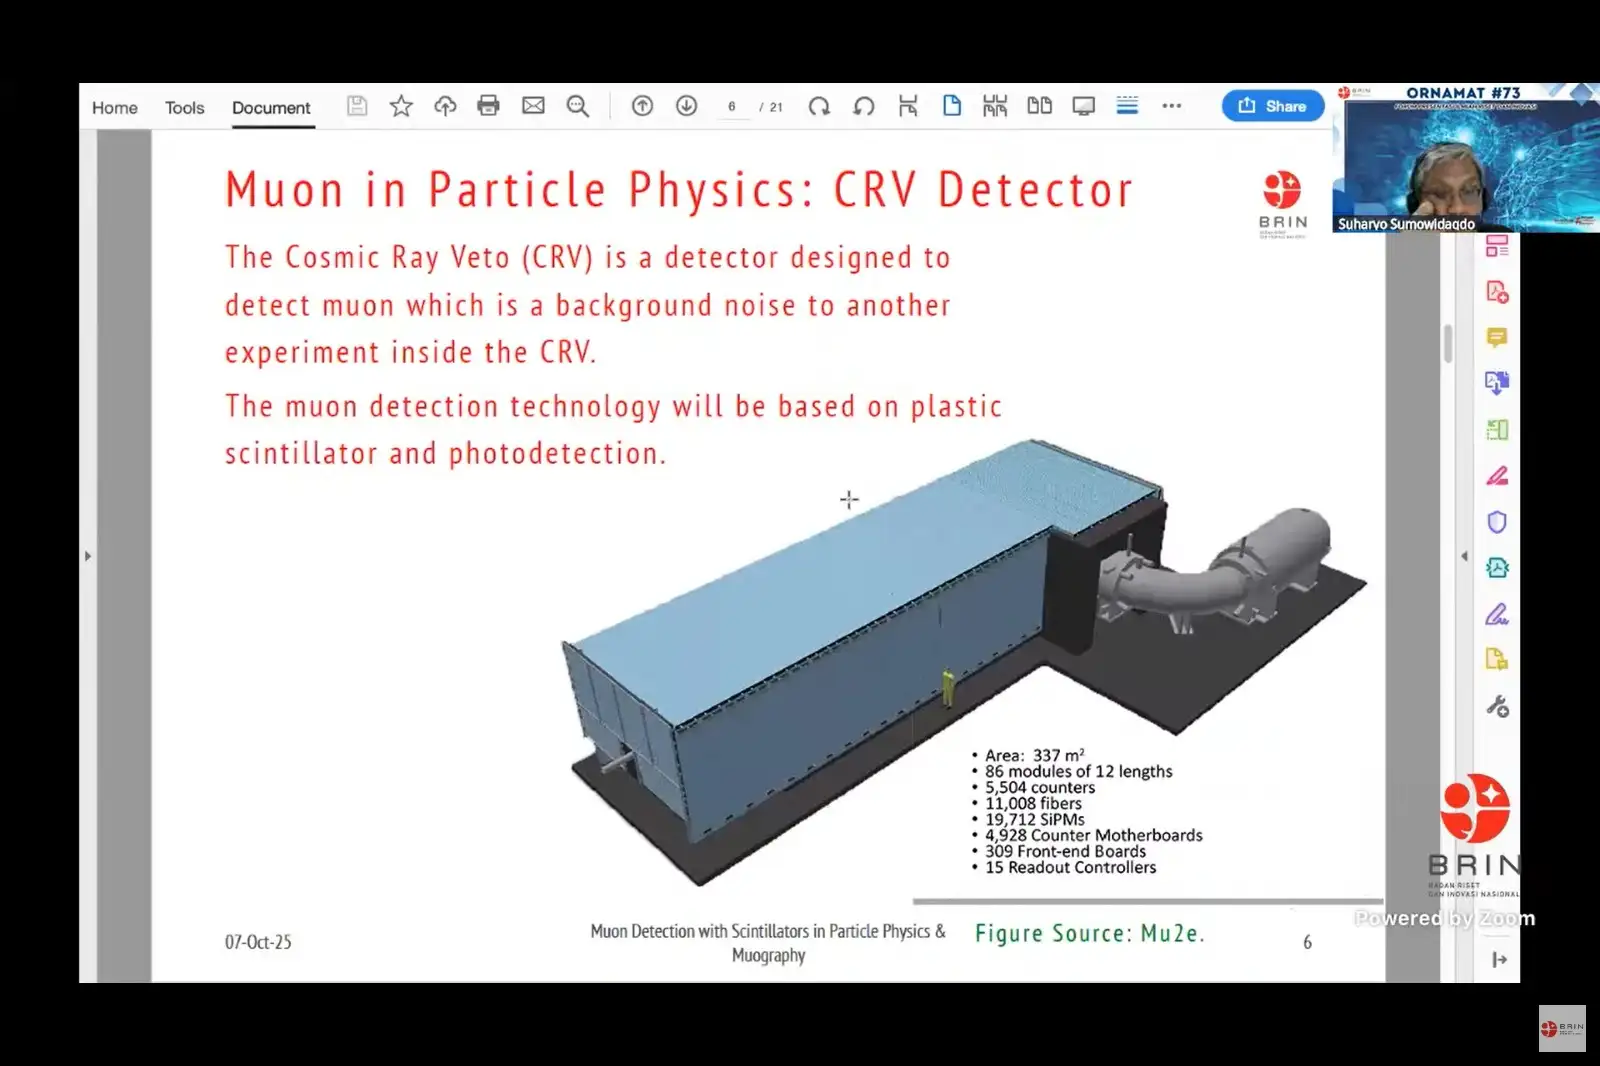Expand the left navigation pane arrow
Screen dimensions: 1600x1066
pyautogui.click(x=88, y=556)
